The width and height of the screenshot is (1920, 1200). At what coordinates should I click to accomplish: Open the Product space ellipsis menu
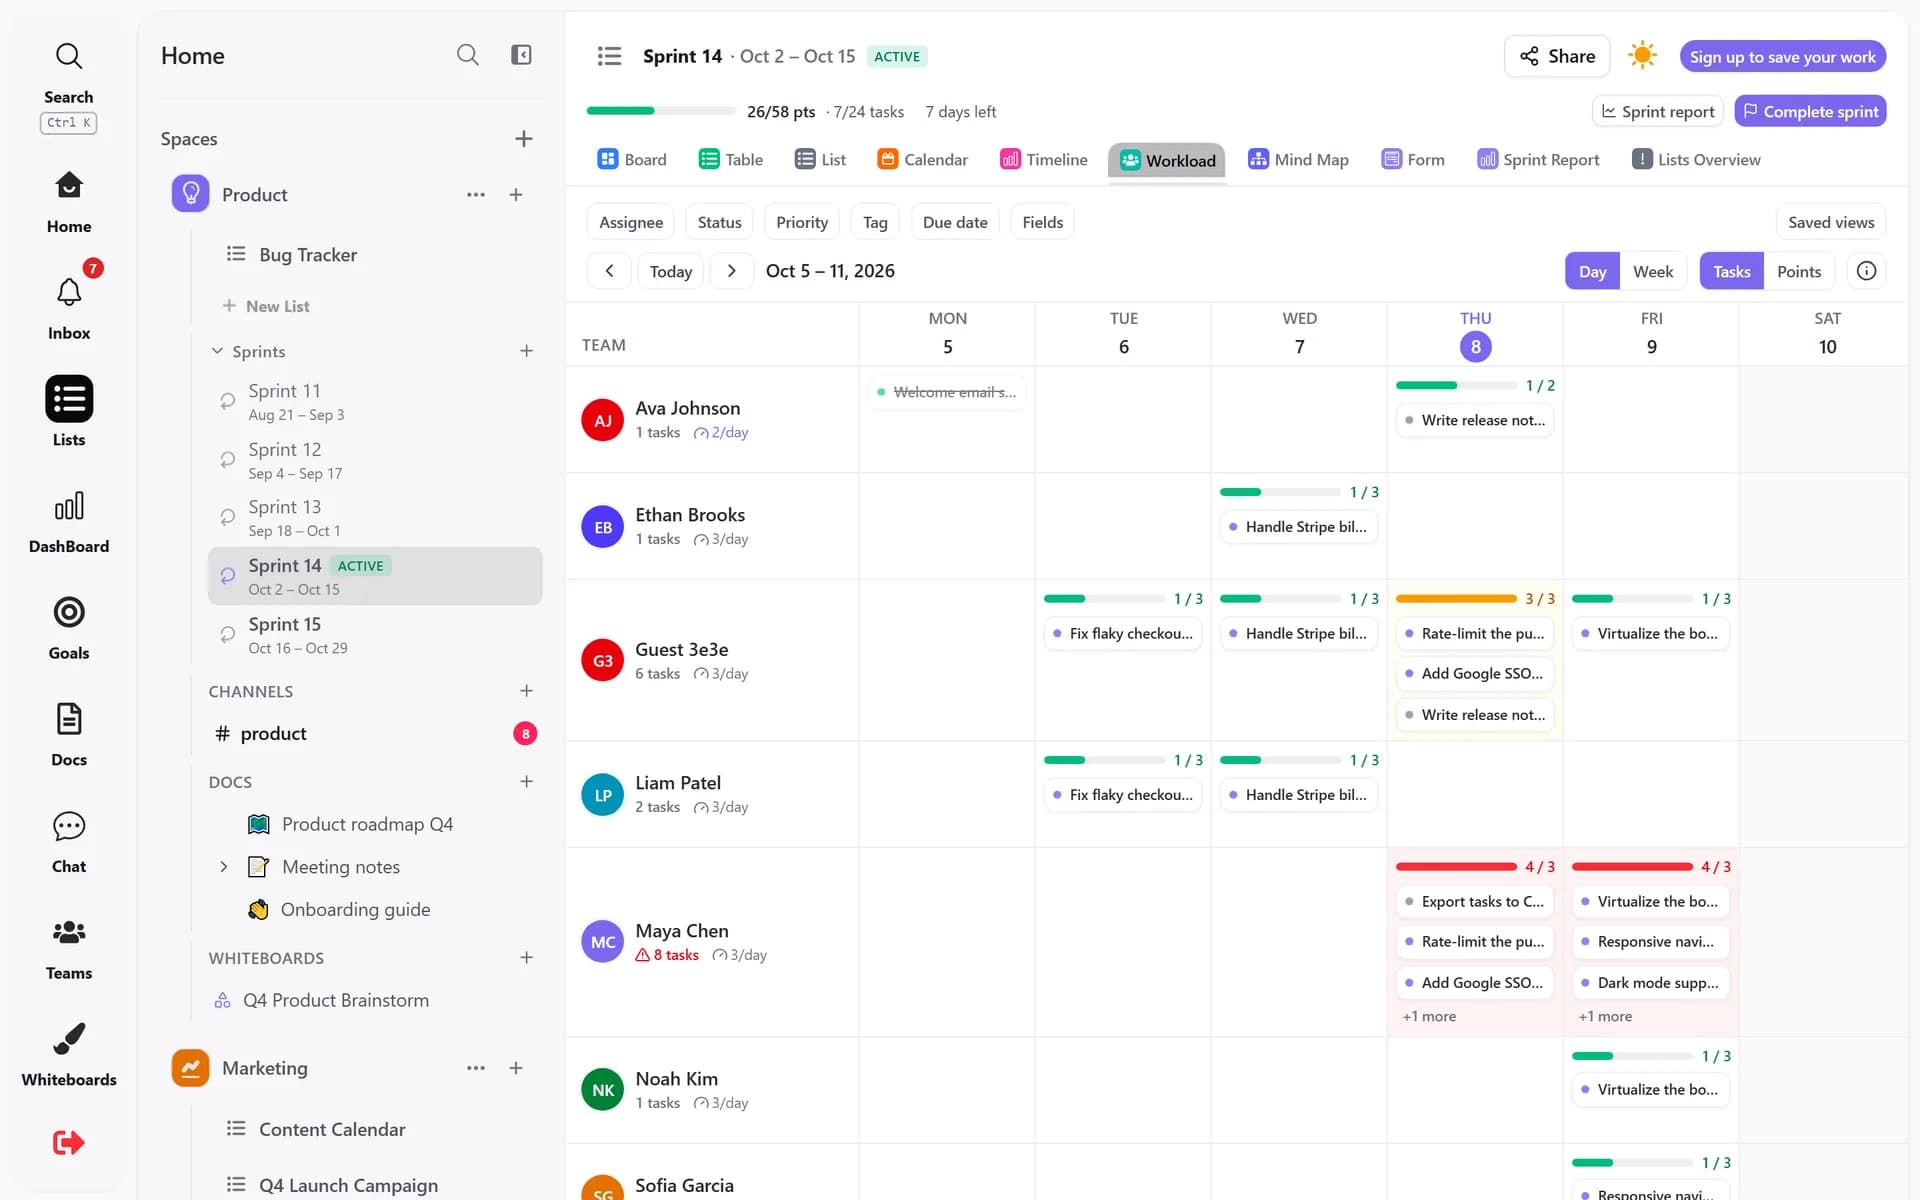pyautogui.click(x=476, y=195)
